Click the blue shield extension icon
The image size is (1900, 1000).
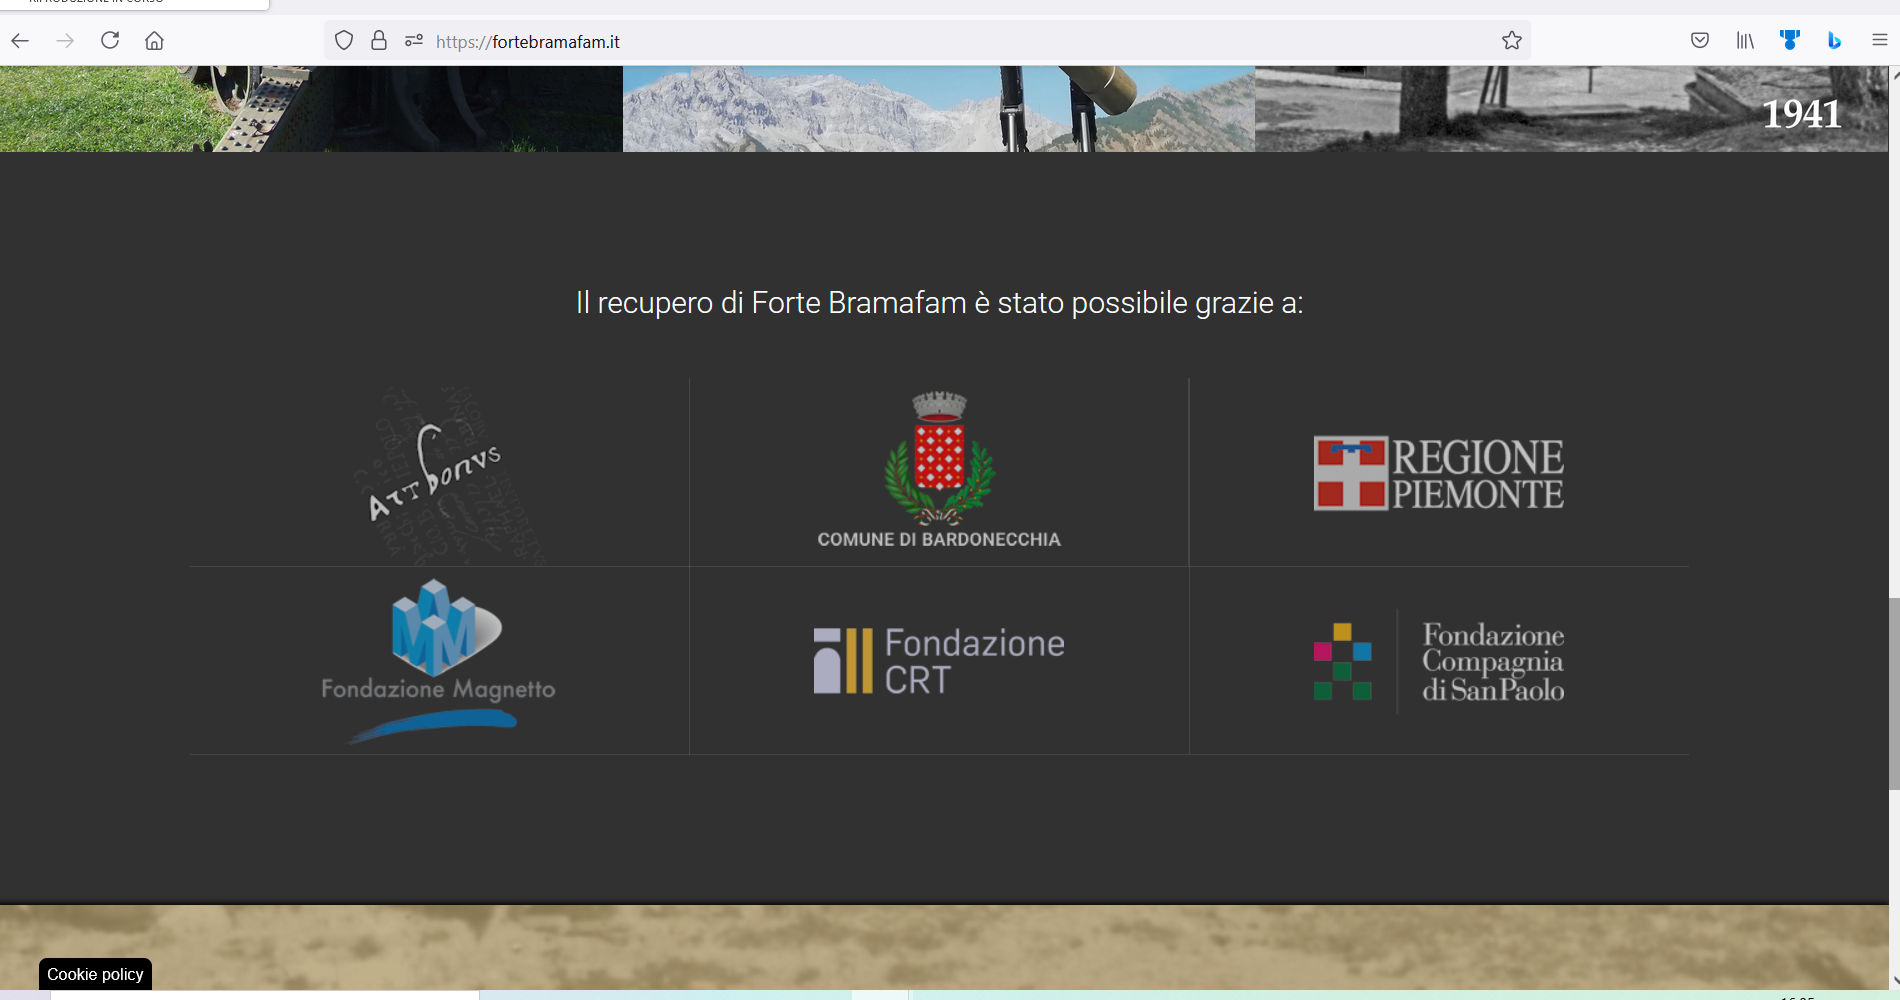[1789, 41]
